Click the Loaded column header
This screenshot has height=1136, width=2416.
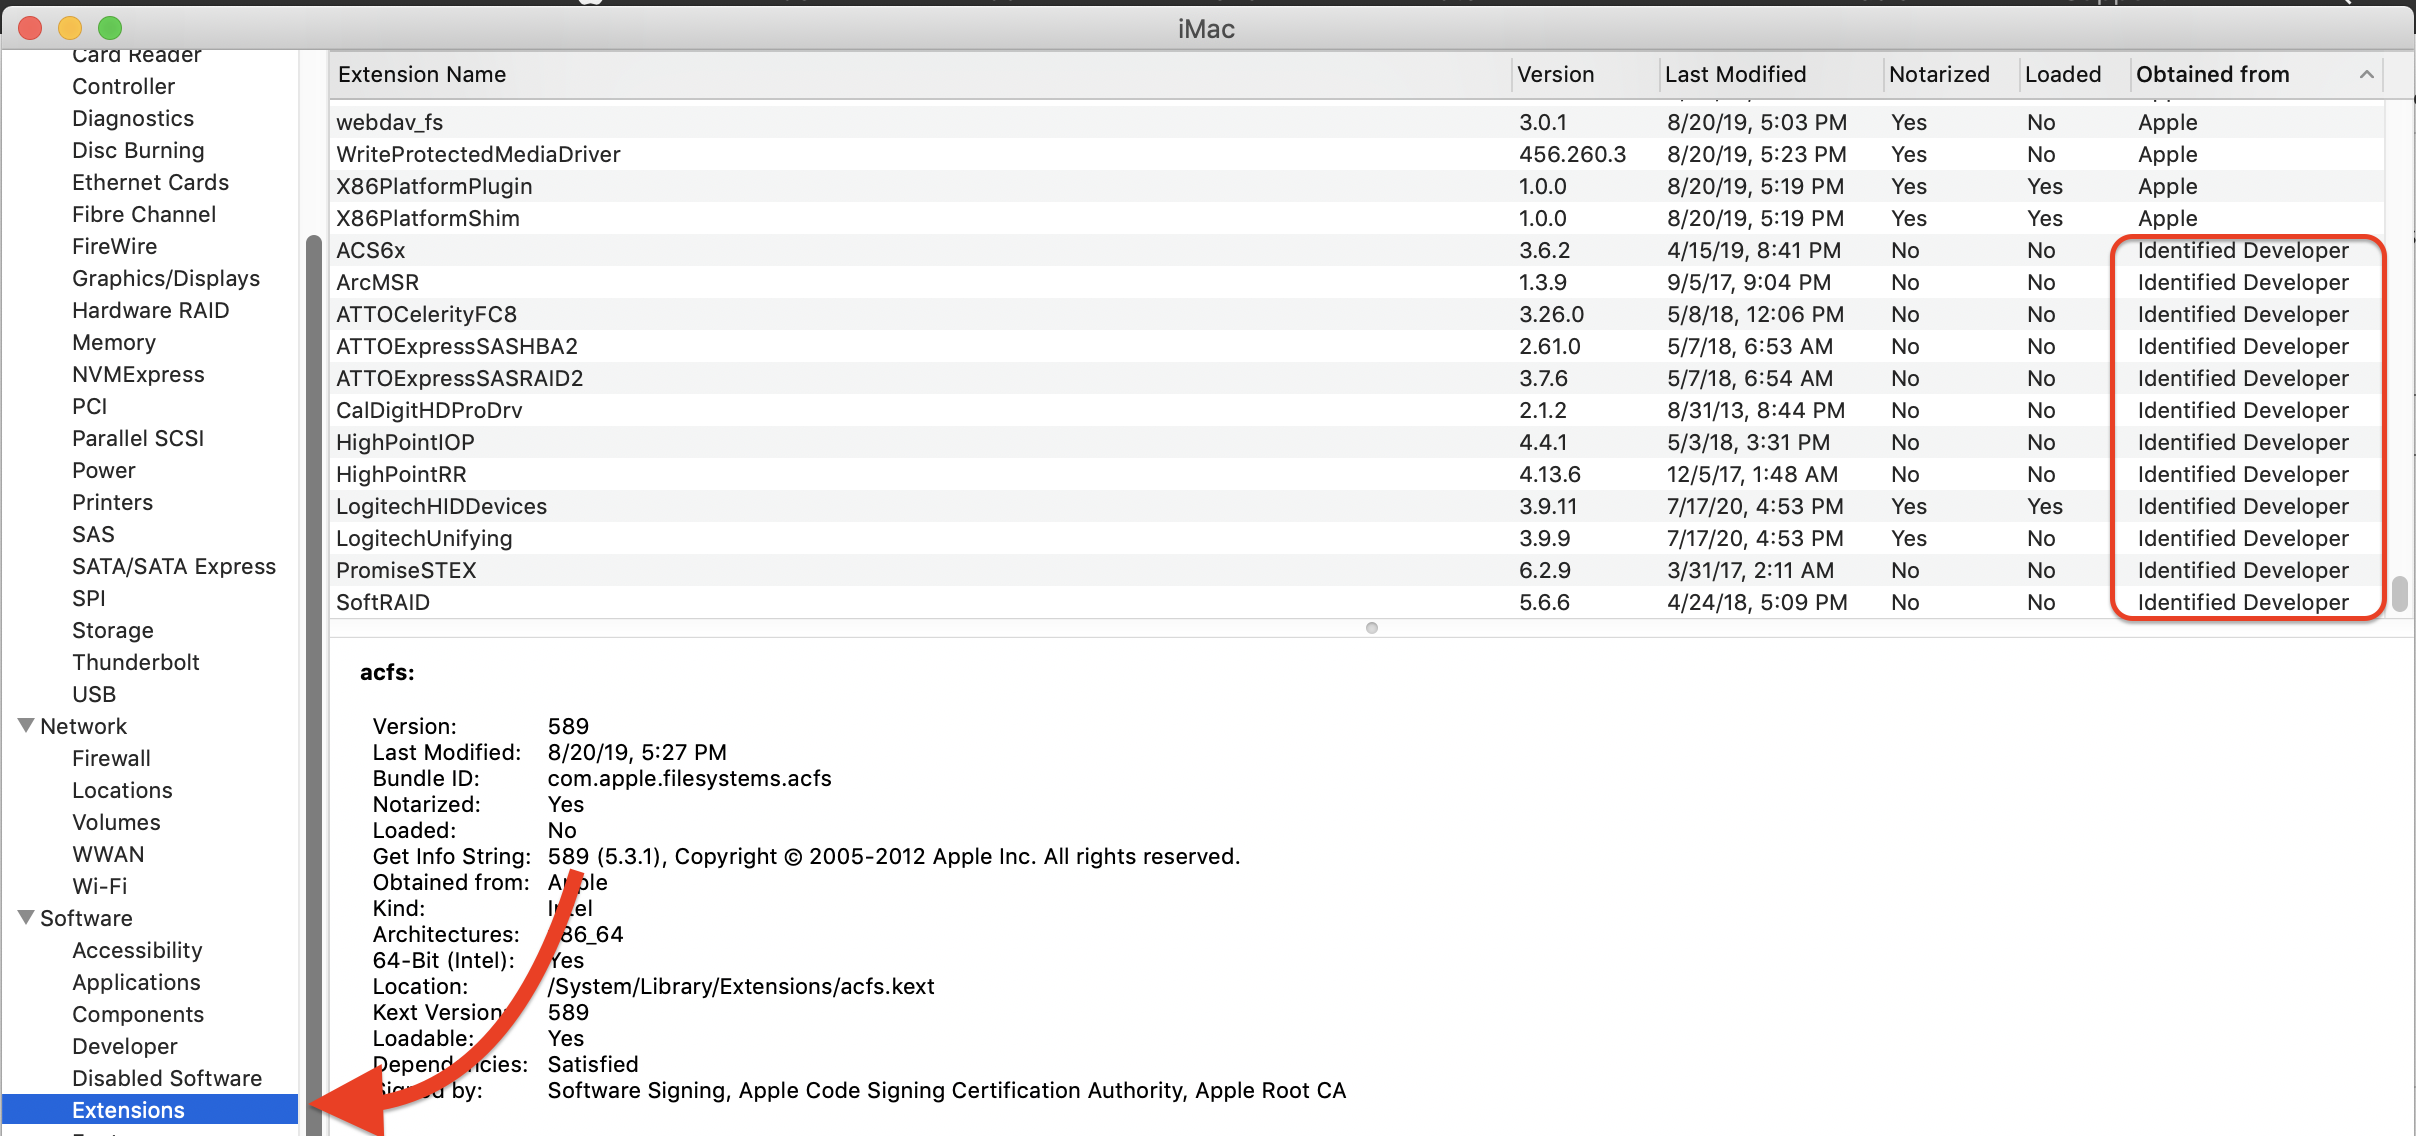click(2062, 75)
